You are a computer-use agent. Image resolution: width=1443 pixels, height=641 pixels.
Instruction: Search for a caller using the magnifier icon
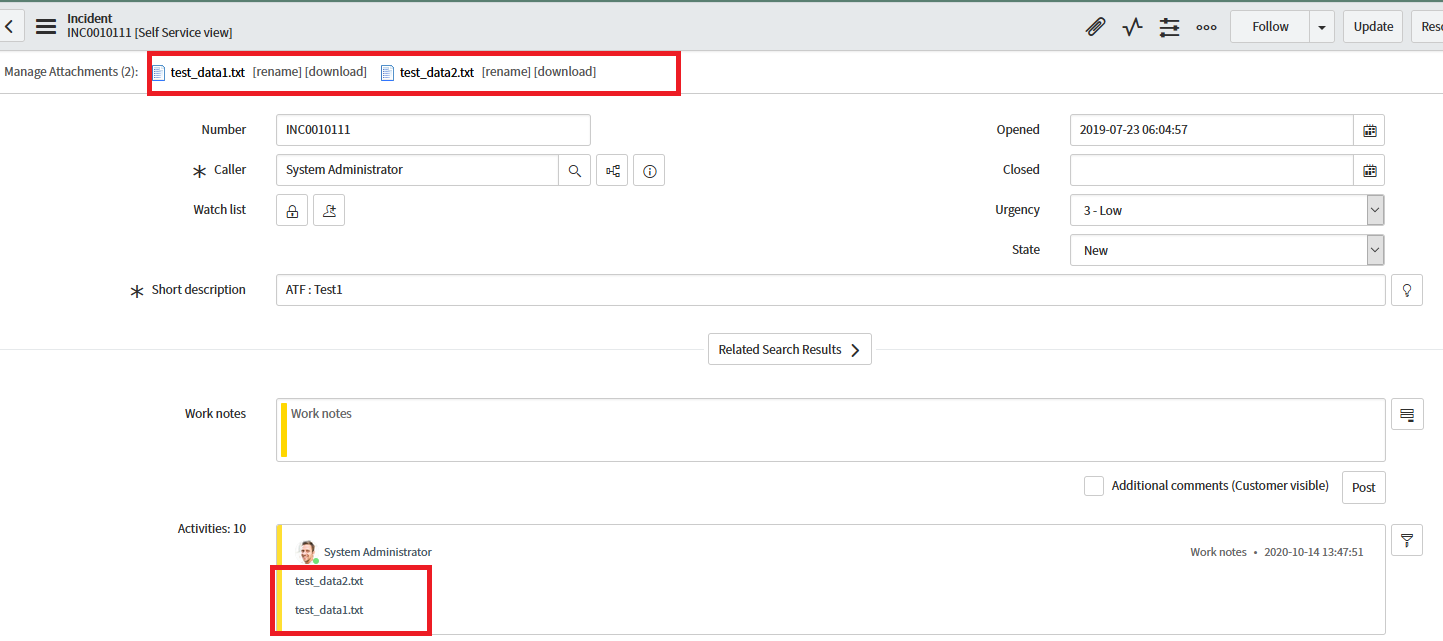pos(575,170)
